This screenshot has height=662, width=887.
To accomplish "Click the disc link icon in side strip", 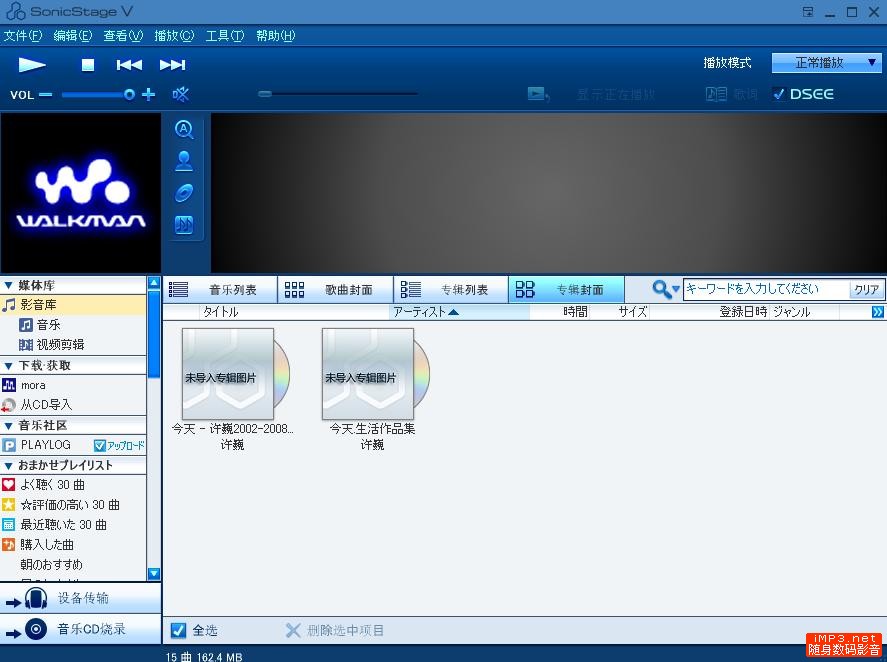I will pos(184,193).
